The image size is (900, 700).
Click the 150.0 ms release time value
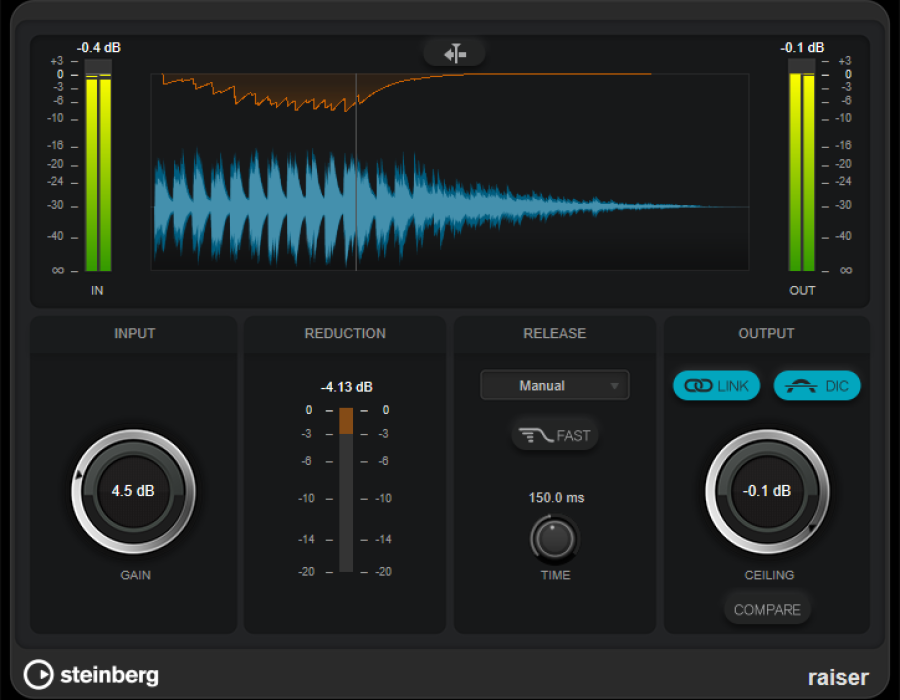point(556,497)
